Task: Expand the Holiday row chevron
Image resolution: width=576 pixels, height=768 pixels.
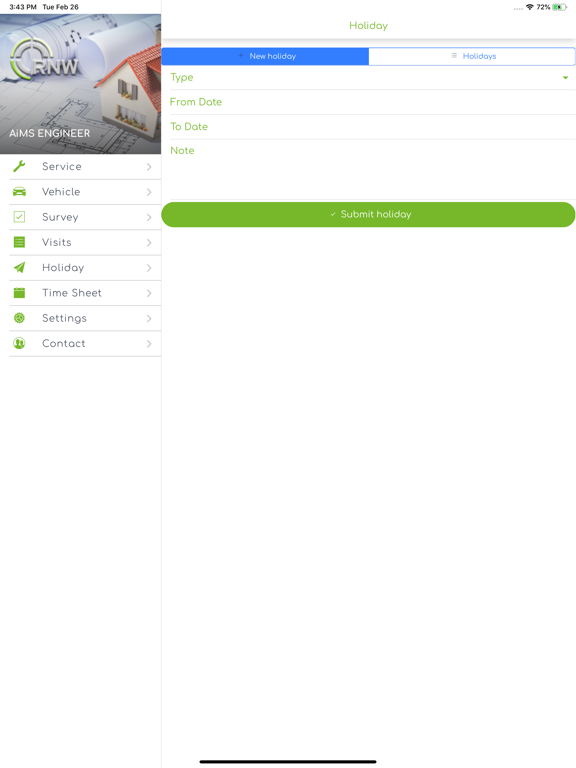Action: (x=149, y=268)
